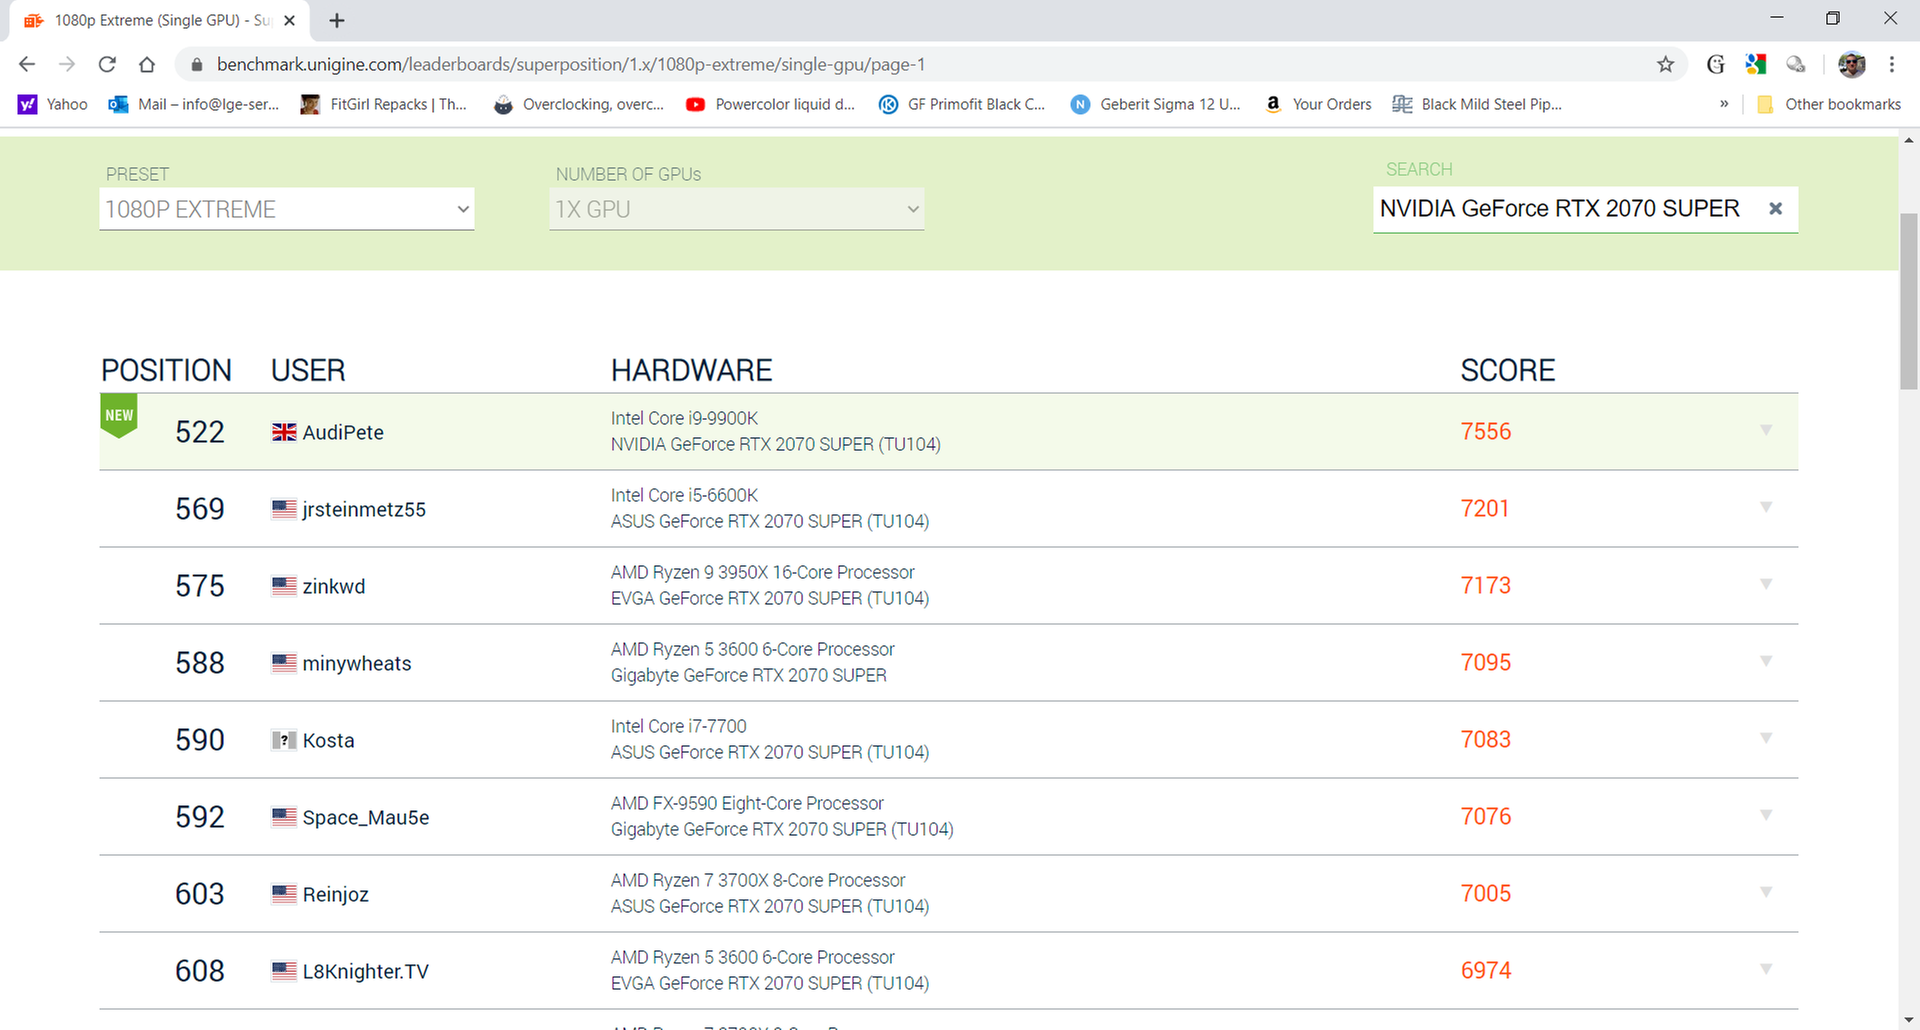The height and width of the screenshot is (1030, 1920).
Task: Click the user profile avatar icon
Action: coord(1852,64)
